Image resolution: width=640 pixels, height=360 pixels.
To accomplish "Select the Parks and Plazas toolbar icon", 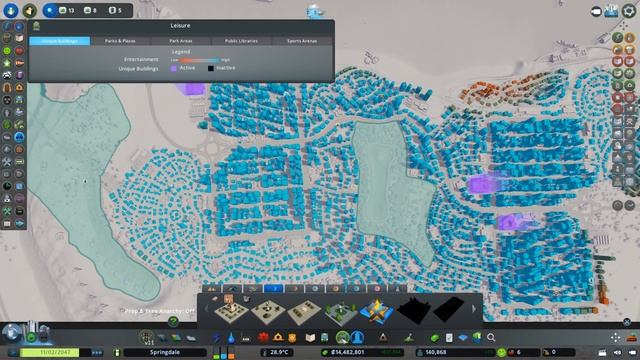I will point(342,338).
